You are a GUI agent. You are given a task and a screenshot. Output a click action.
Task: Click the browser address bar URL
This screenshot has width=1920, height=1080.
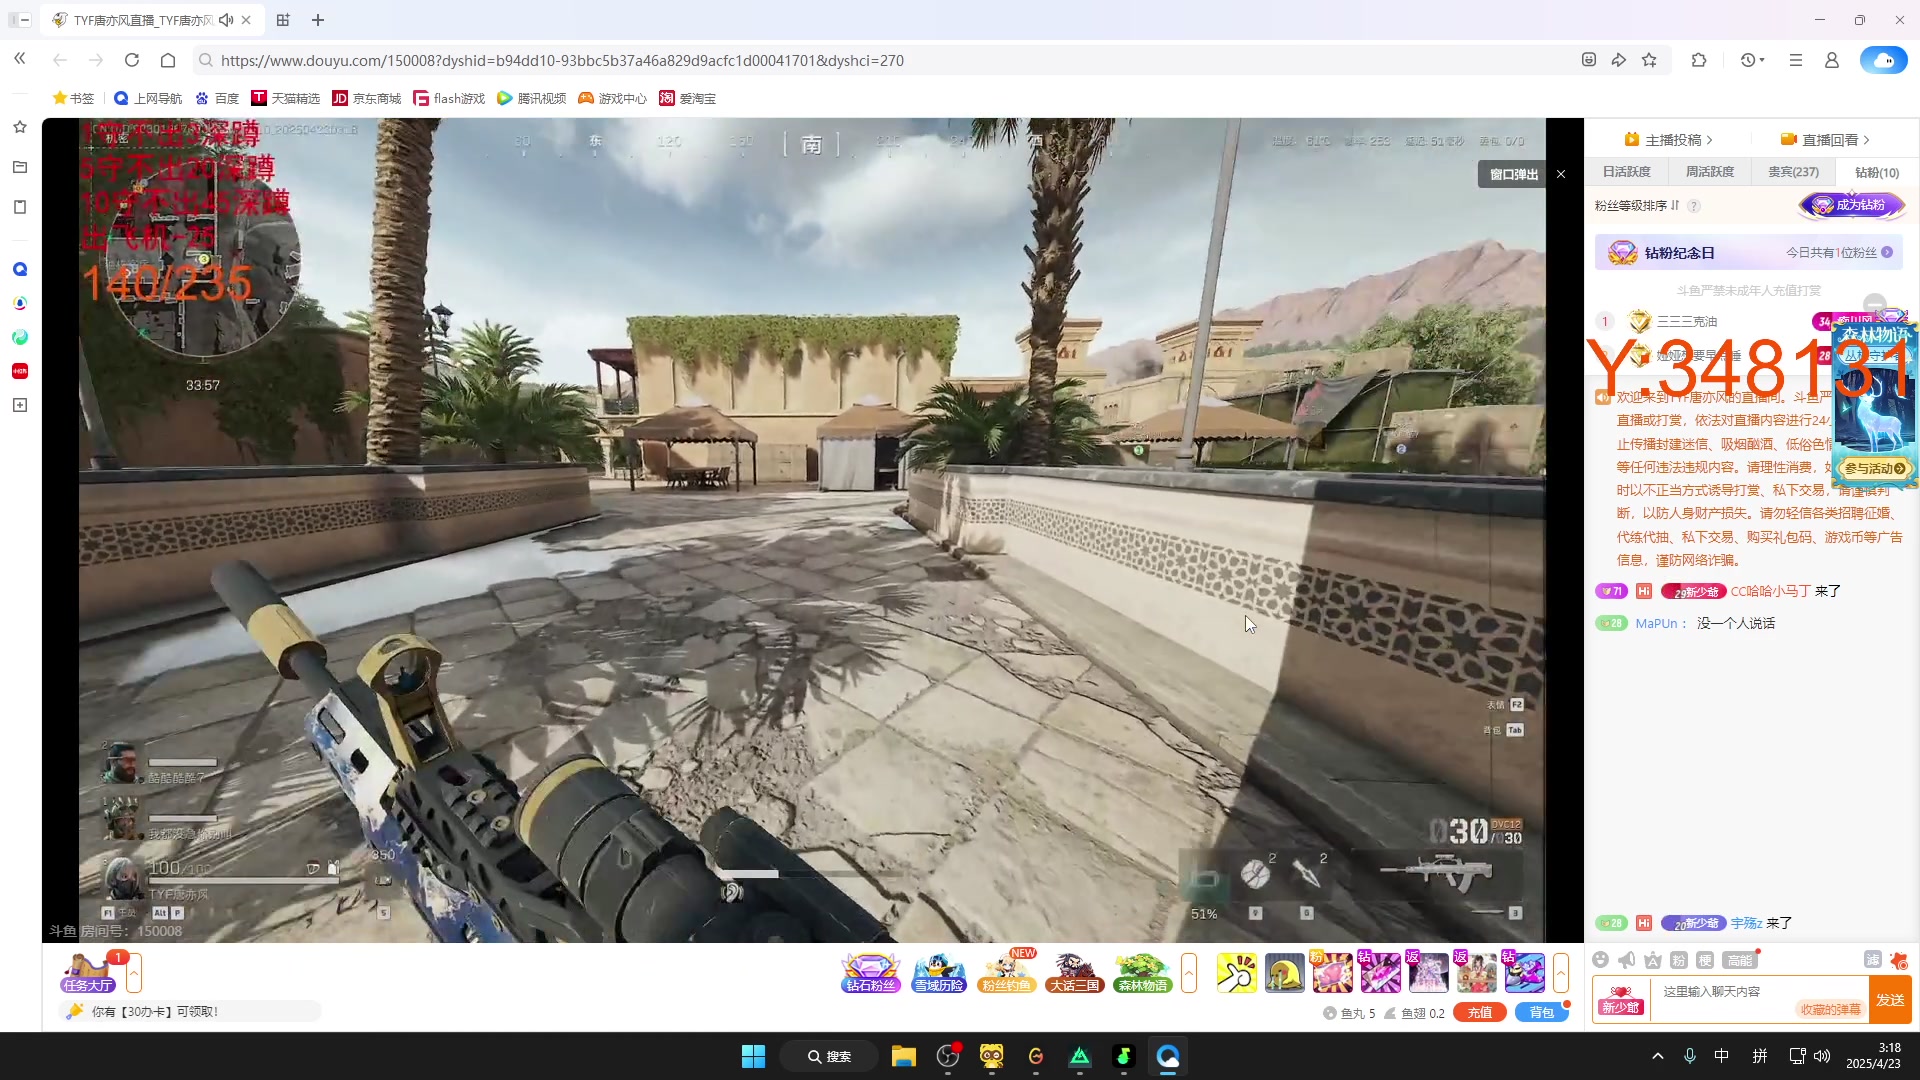pyautogui.click(x=562, y=60)
